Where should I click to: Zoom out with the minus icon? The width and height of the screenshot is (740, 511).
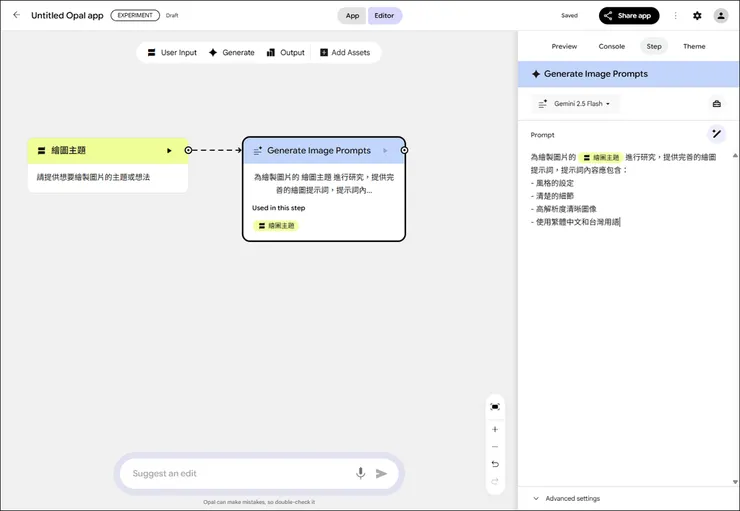495,447
